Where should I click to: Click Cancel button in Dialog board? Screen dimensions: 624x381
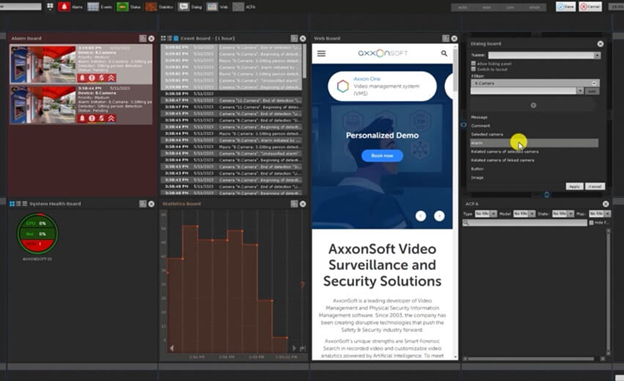point(595,186)
